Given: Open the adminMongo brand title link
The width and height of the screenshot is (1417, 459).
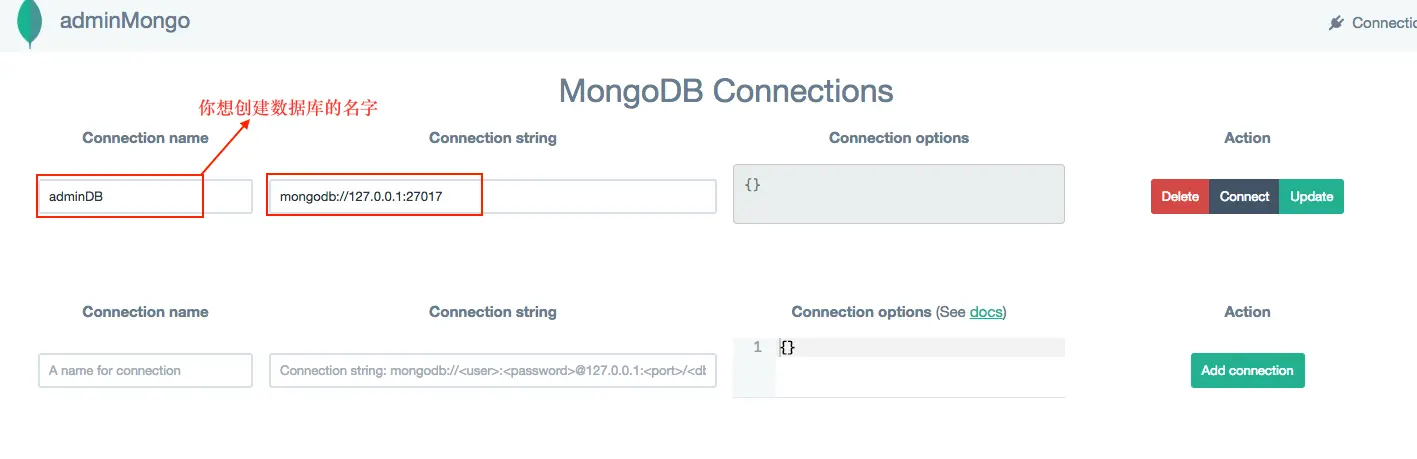Looking at the screenshot, I should 125,20.
